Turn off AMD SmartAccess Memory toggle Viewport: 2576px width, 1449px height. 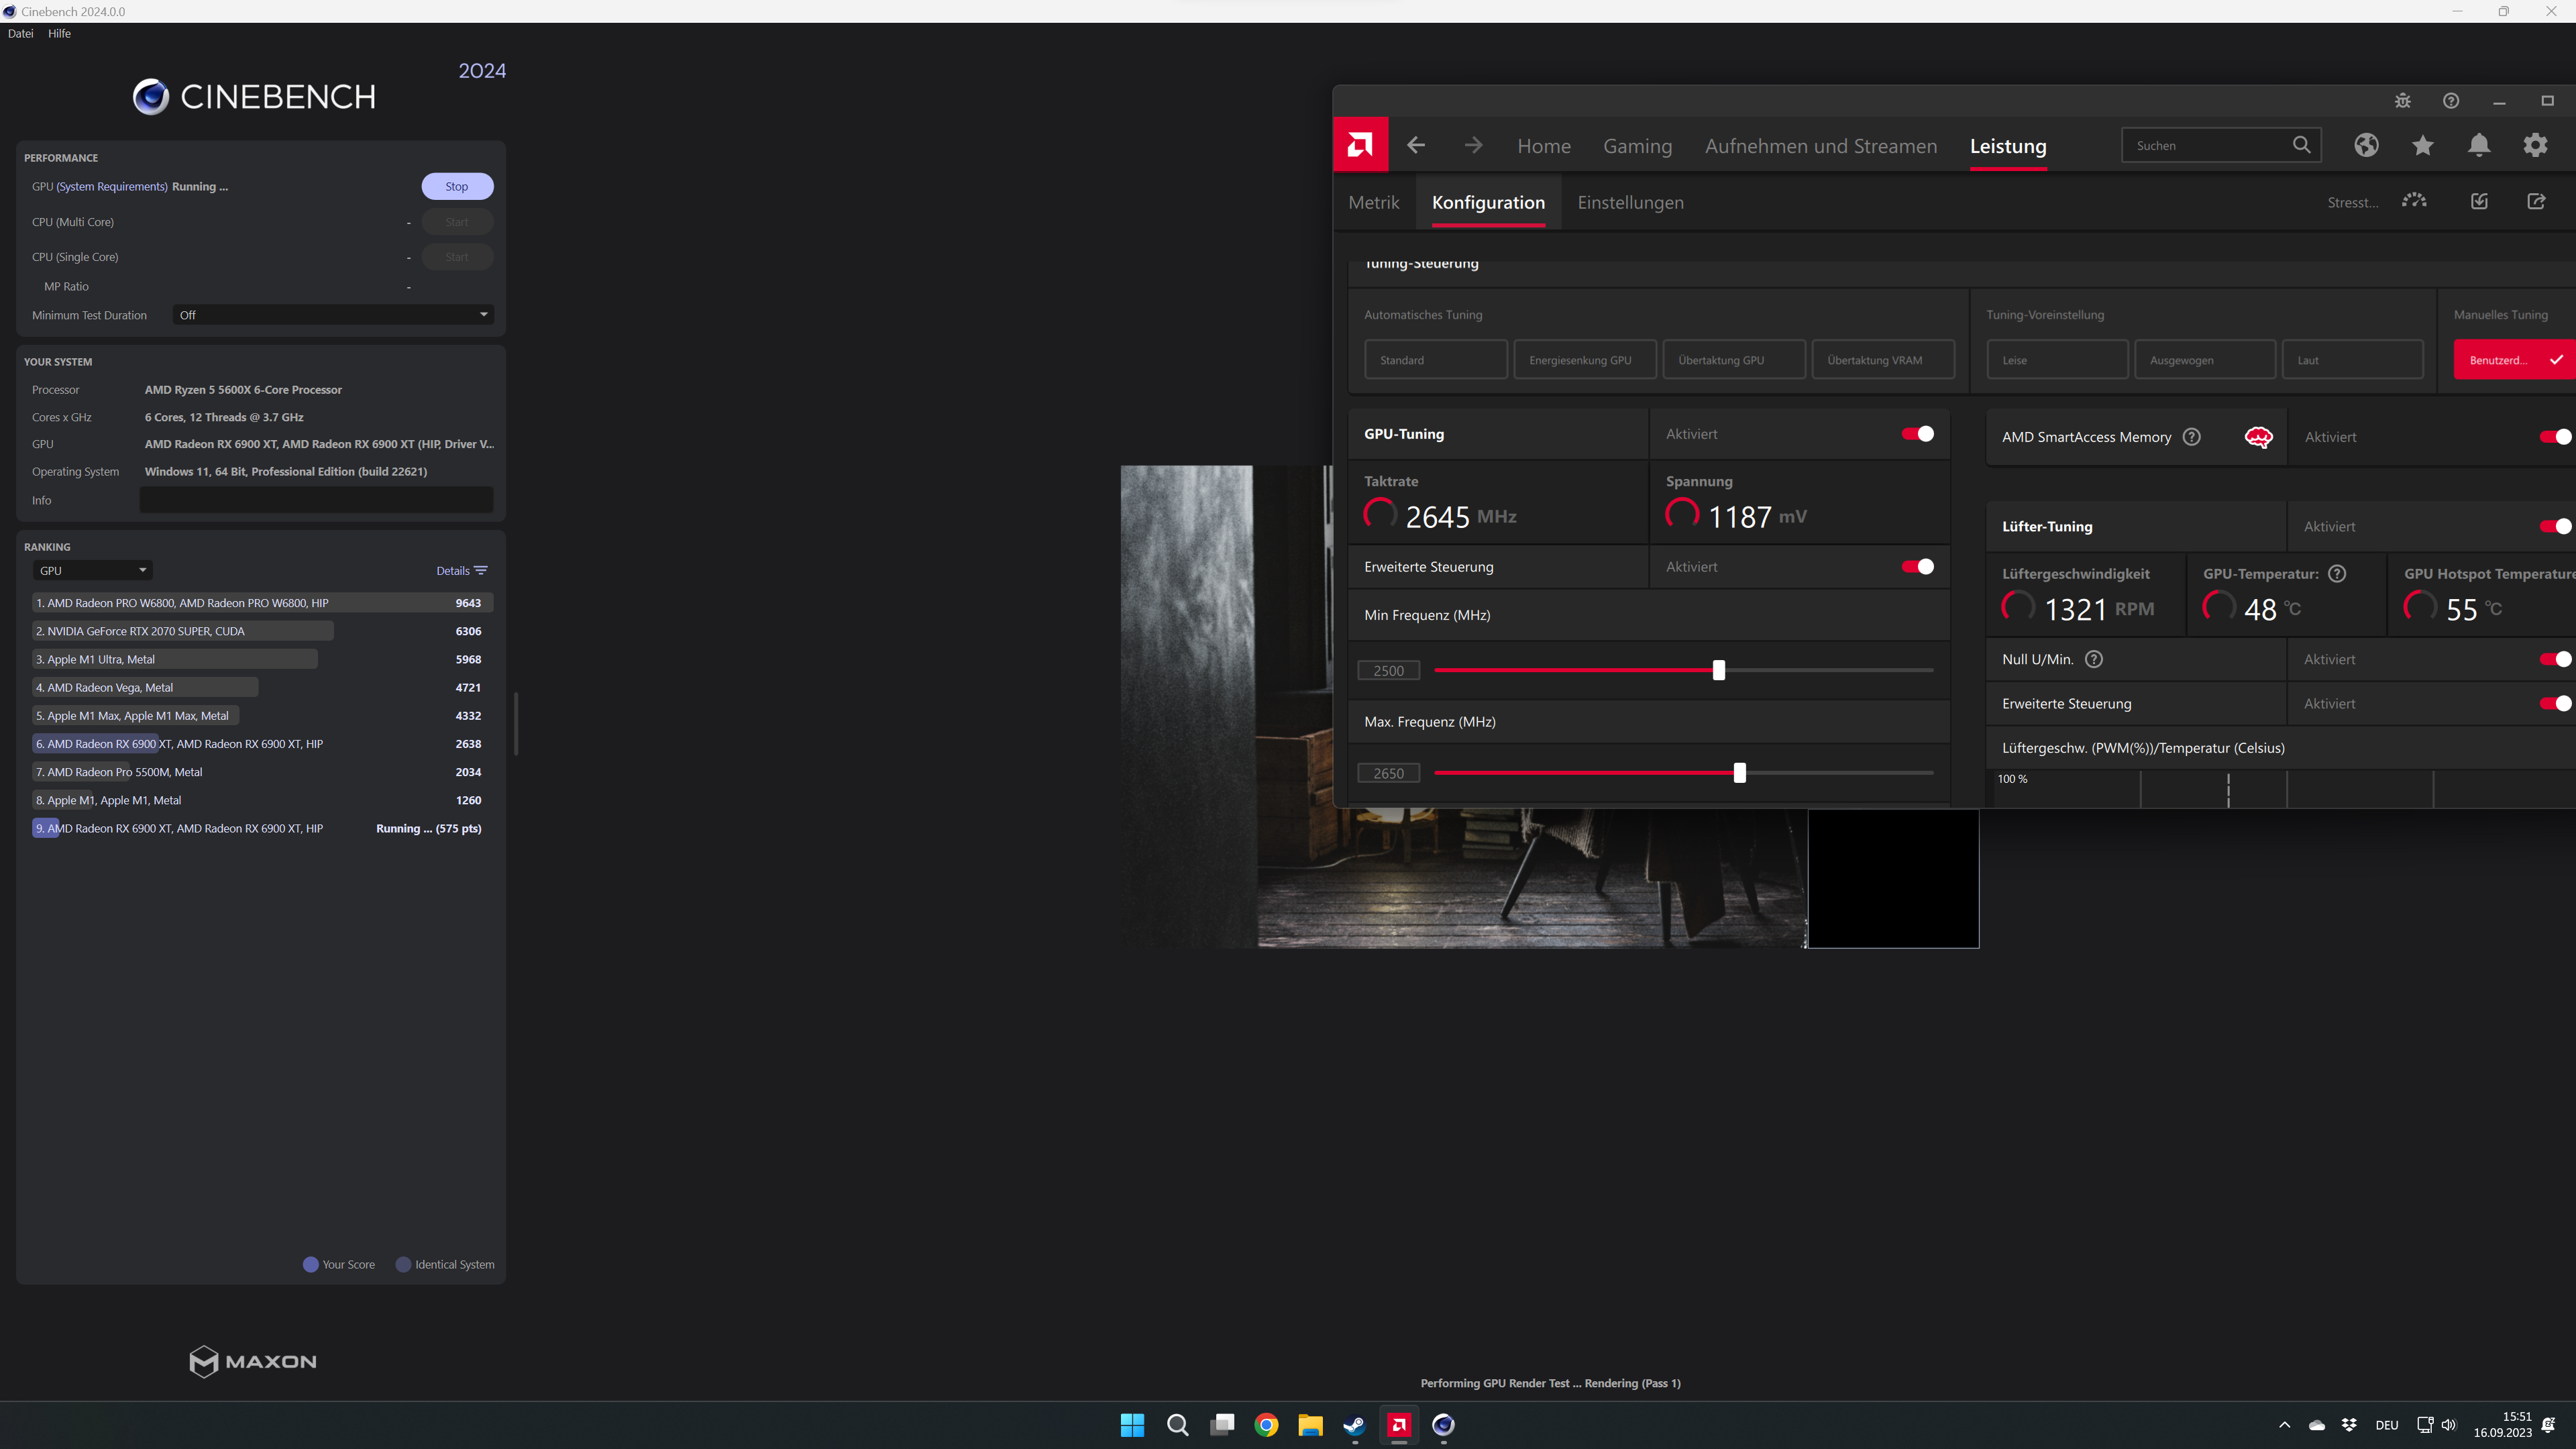(x=2554, y=437)
